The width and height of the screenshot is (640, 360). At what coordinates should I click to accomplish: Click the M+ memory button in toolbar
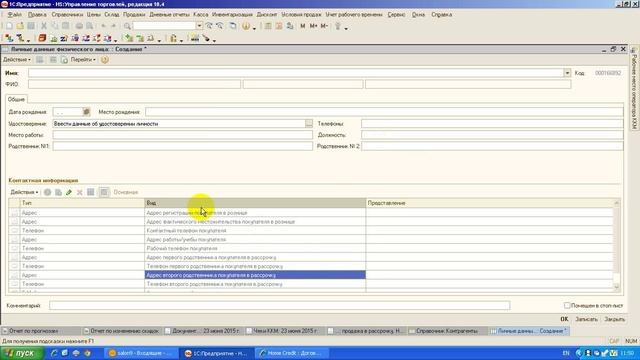(x=313, y=26)
